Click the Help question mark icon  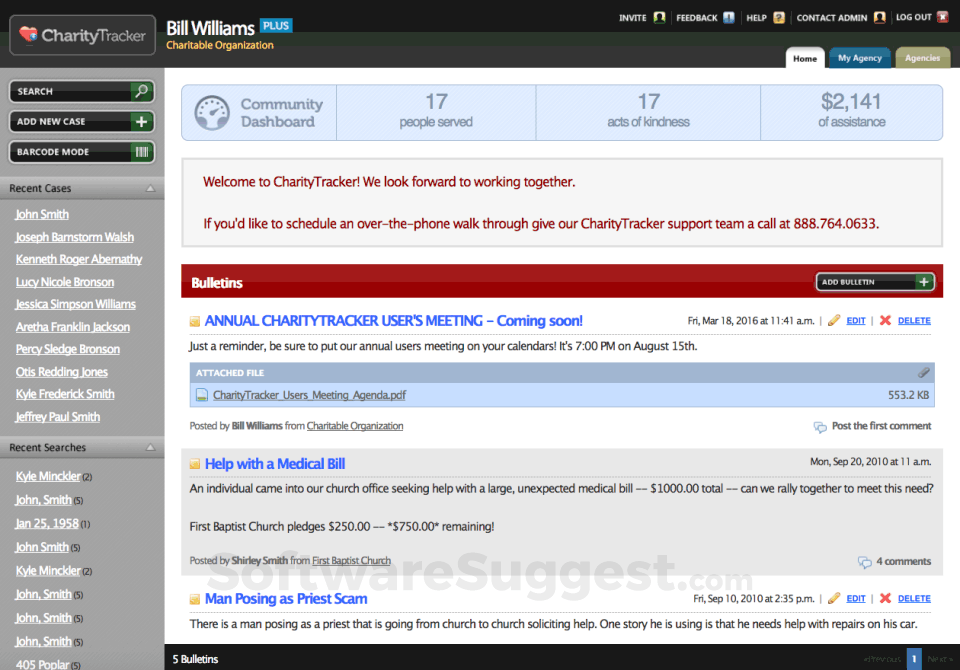(x=780, y=17)
